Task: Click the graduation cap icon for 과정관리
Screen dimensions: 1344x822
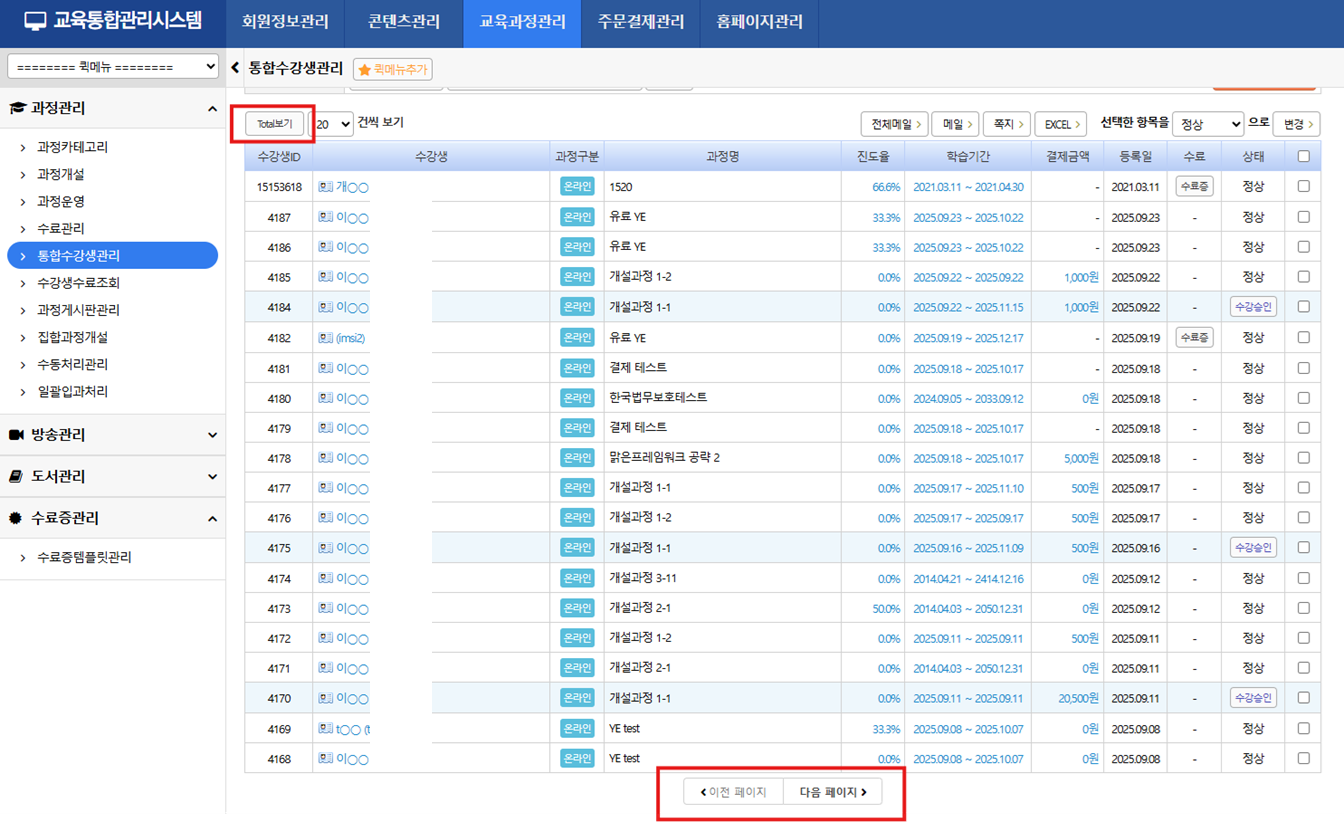Action: 17,108
